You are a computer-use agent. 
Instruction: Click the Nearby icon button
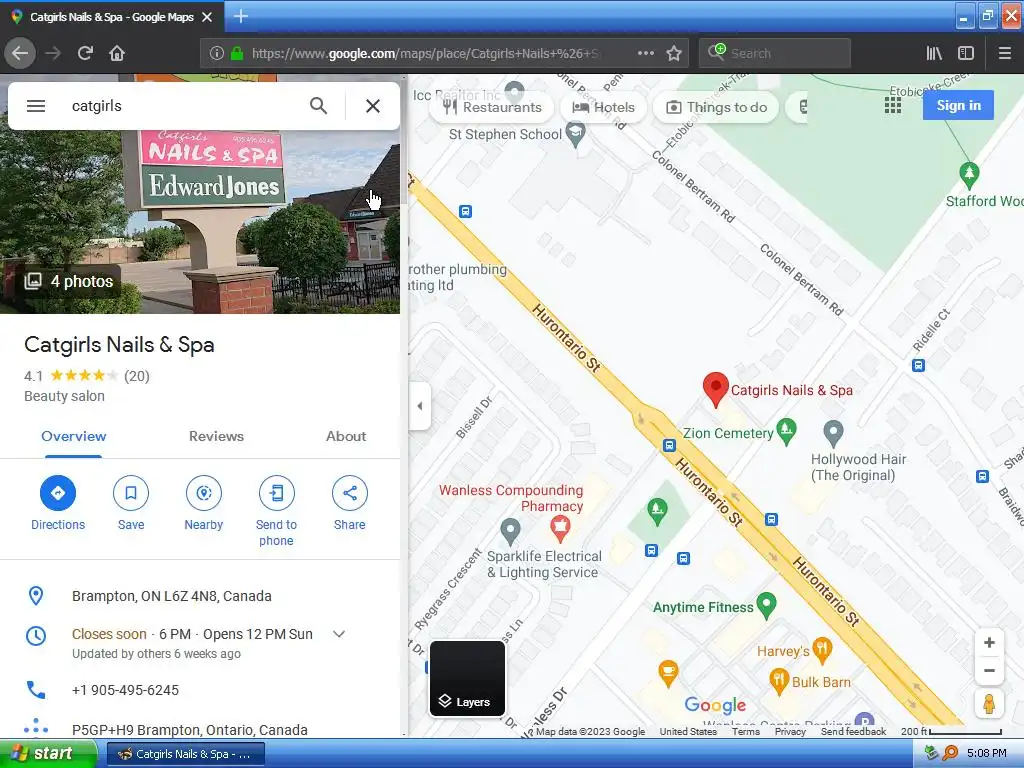click(x=204, y=493)
